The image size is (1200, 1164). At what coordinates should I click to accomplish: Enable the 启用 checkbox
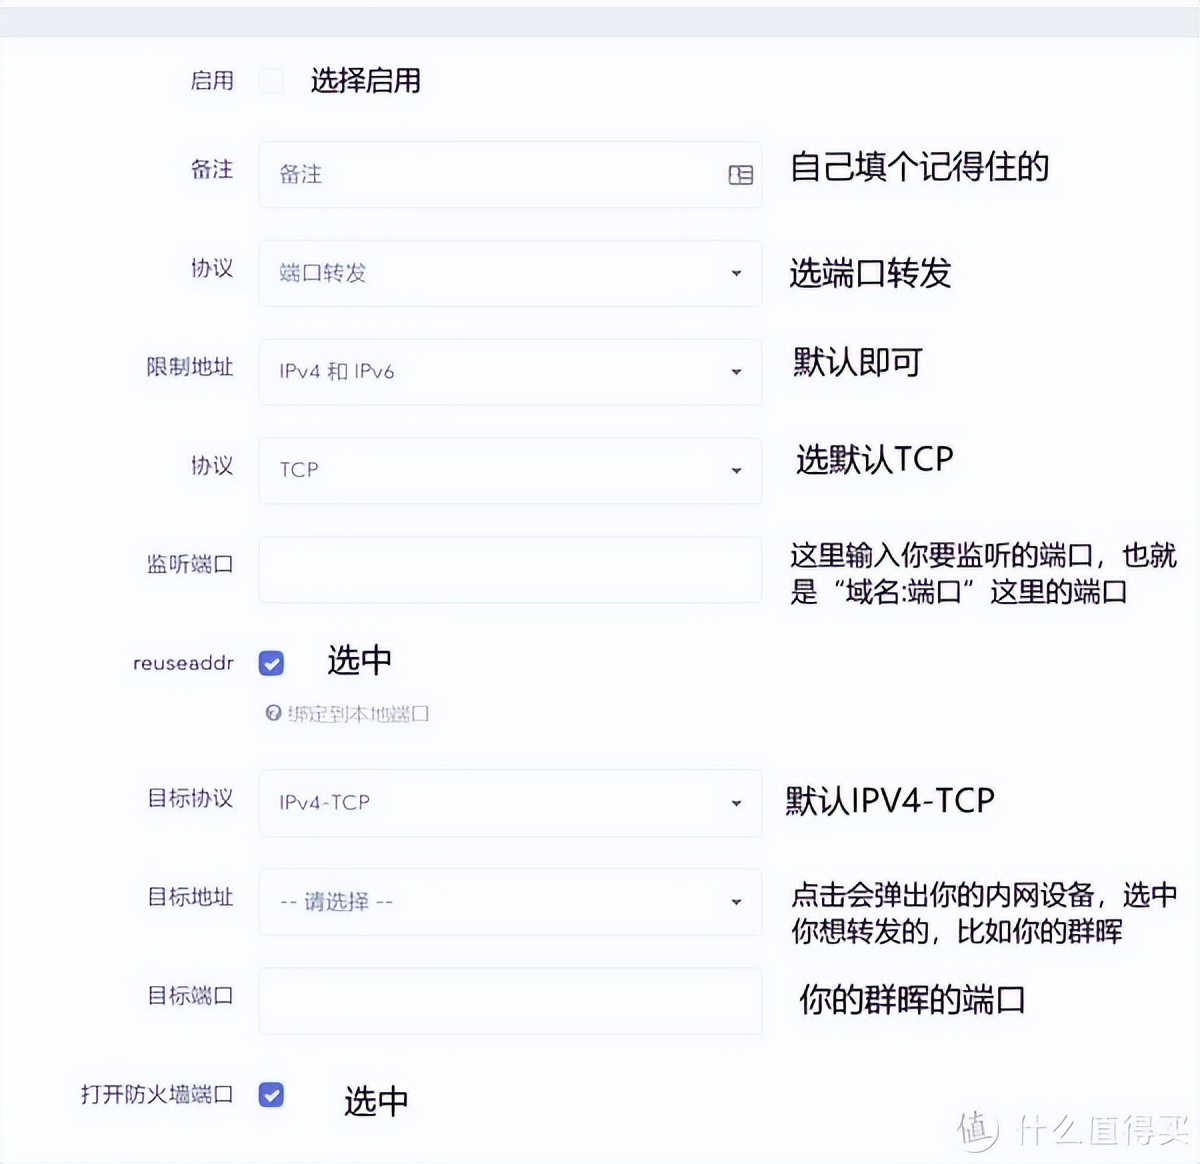pyautogui.click(x=271, y=81)
